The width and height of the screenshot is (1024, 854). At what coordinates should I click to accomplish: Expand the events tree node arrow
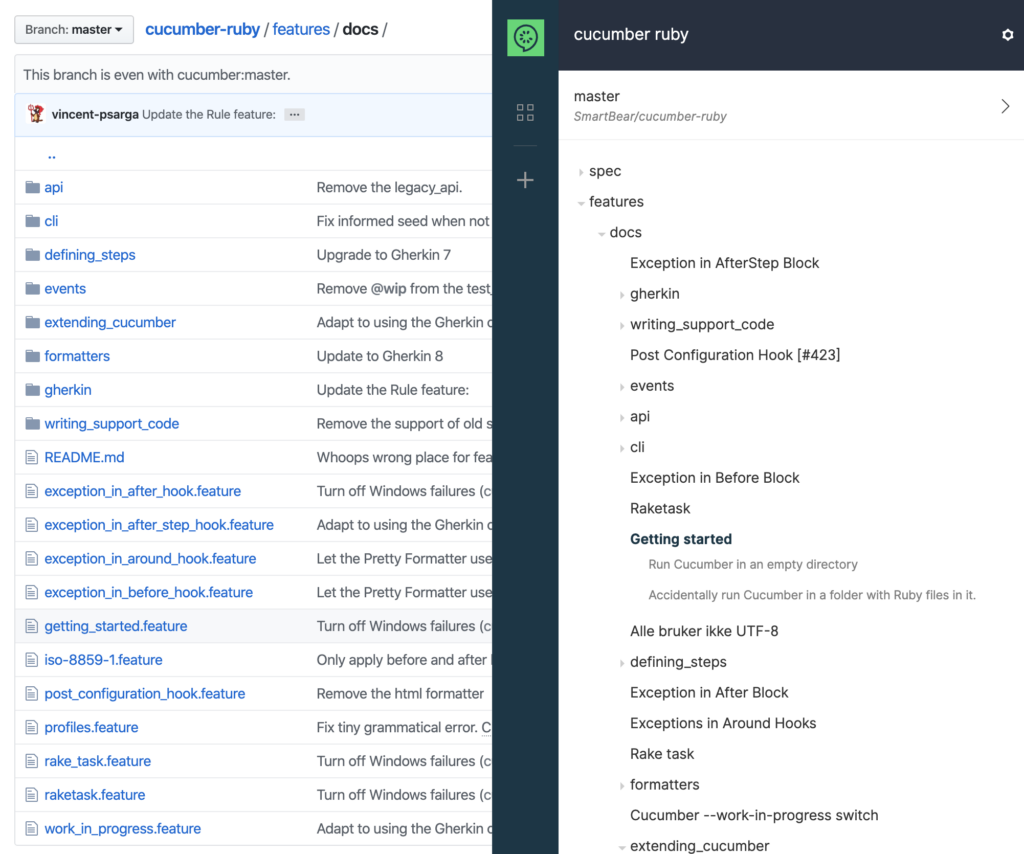[622, 387]
